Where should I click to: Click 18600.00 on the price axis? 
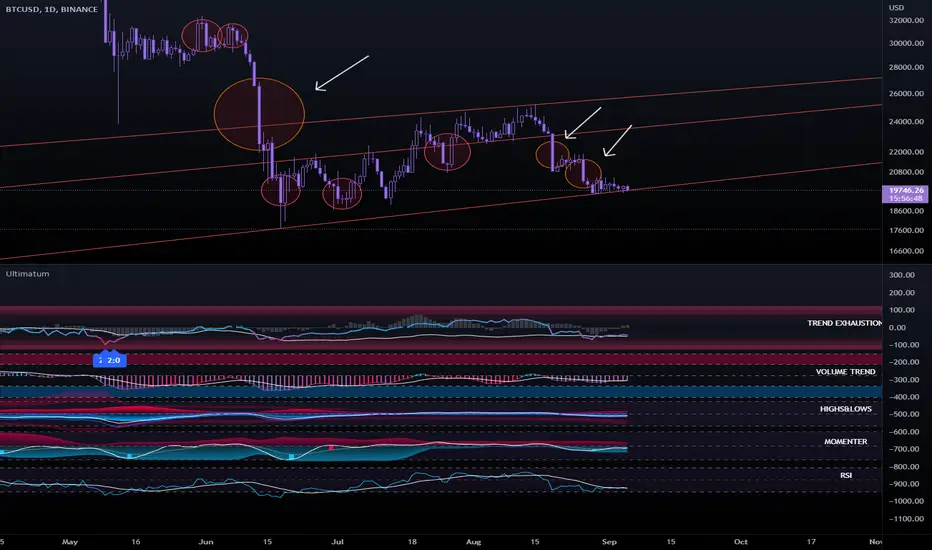tap(906, 211)
